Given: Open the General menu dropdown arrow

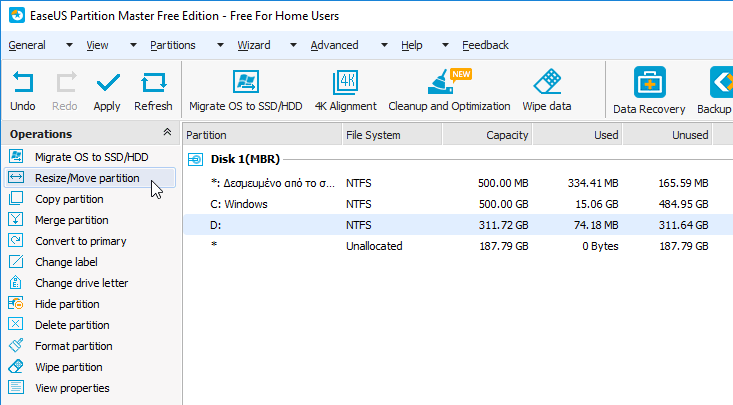Looking at the screenshot, I should tap(69, 45).
